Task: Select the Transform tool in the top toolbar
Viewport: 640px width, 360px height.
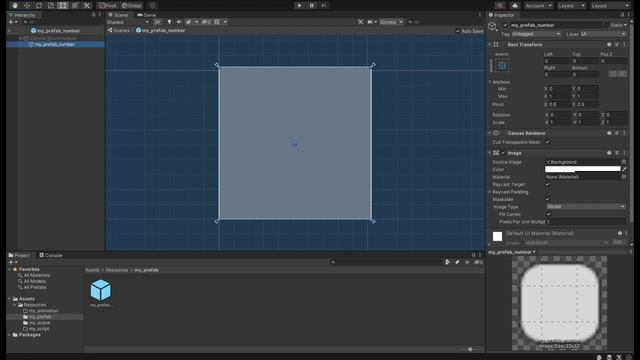Action: (x=75, y=6)
